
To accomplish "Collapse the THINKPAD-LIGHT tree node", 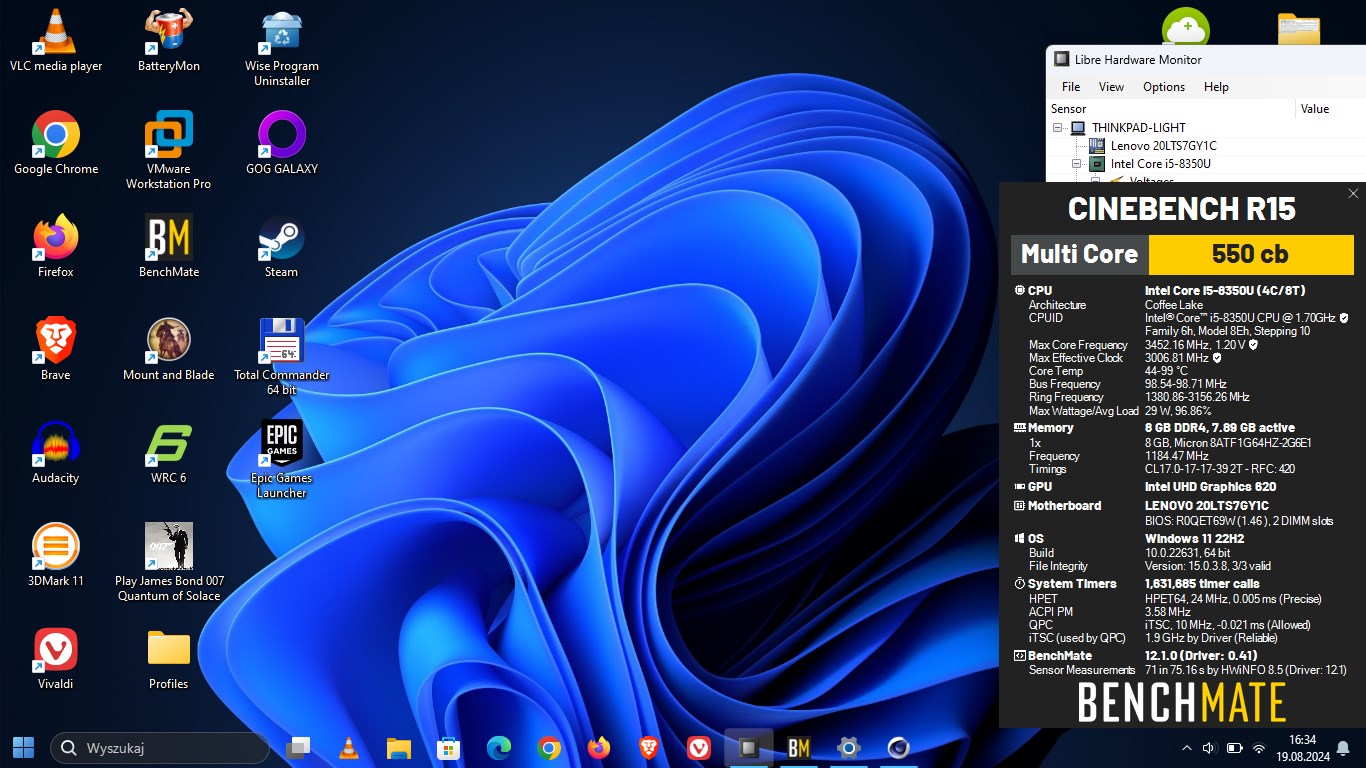I will 1057,128.
